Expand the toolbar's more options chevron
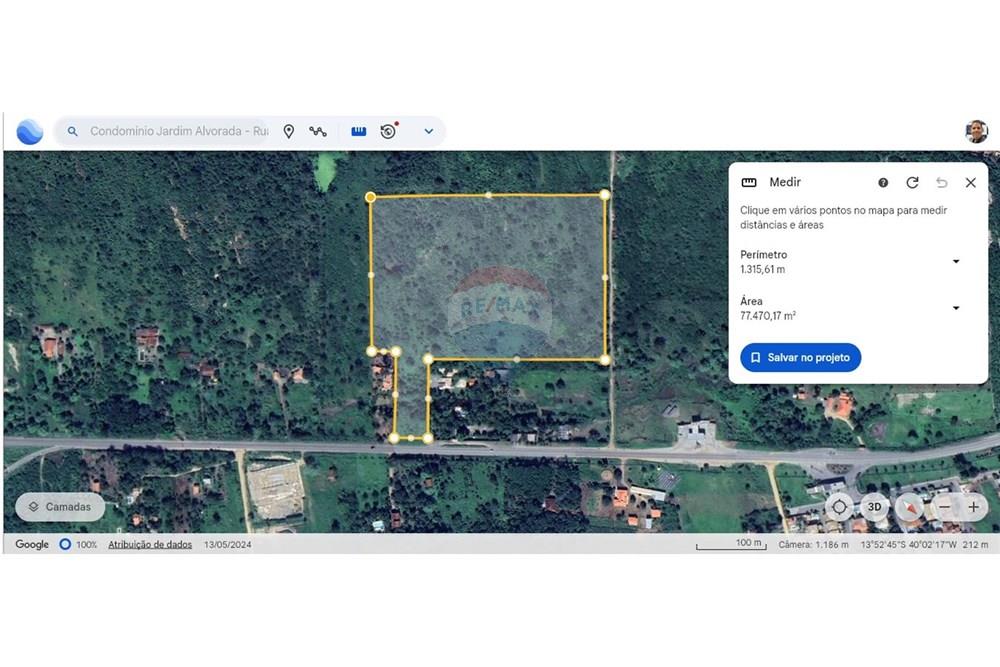Image resolution: width=1000 pixels, height=667 pixels. click(429, 131)
